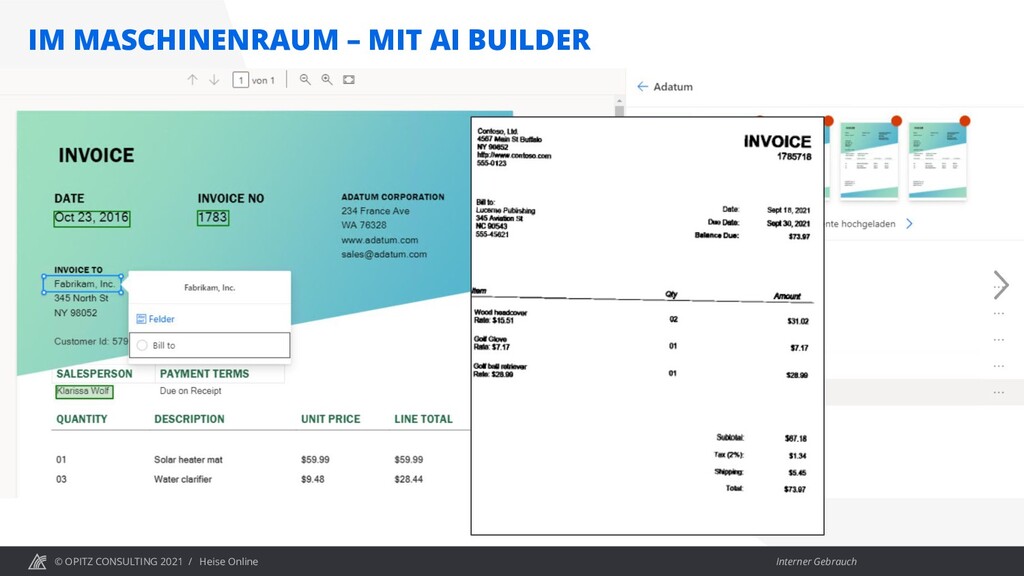Click the Subtotal $67.18 amount
This screenshot has width=1024, height=576.
click(795, 438)
